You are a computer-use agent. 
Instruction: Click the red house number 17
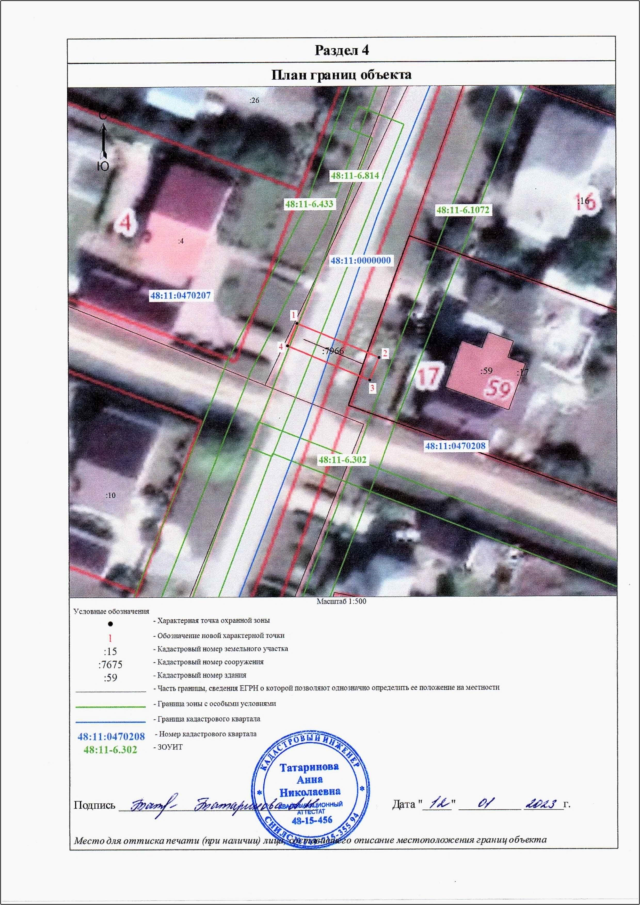[x=429, y=378]
